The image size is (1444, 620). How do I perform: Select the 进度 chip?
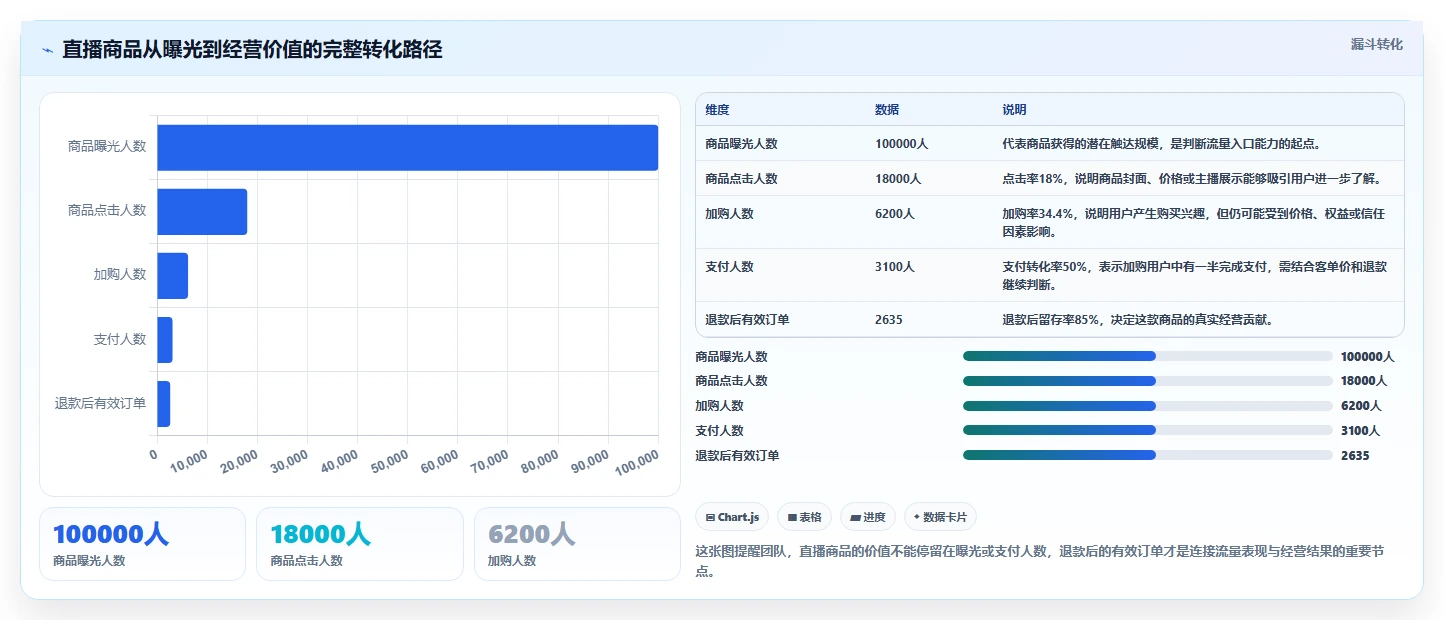tap(868, 517)
